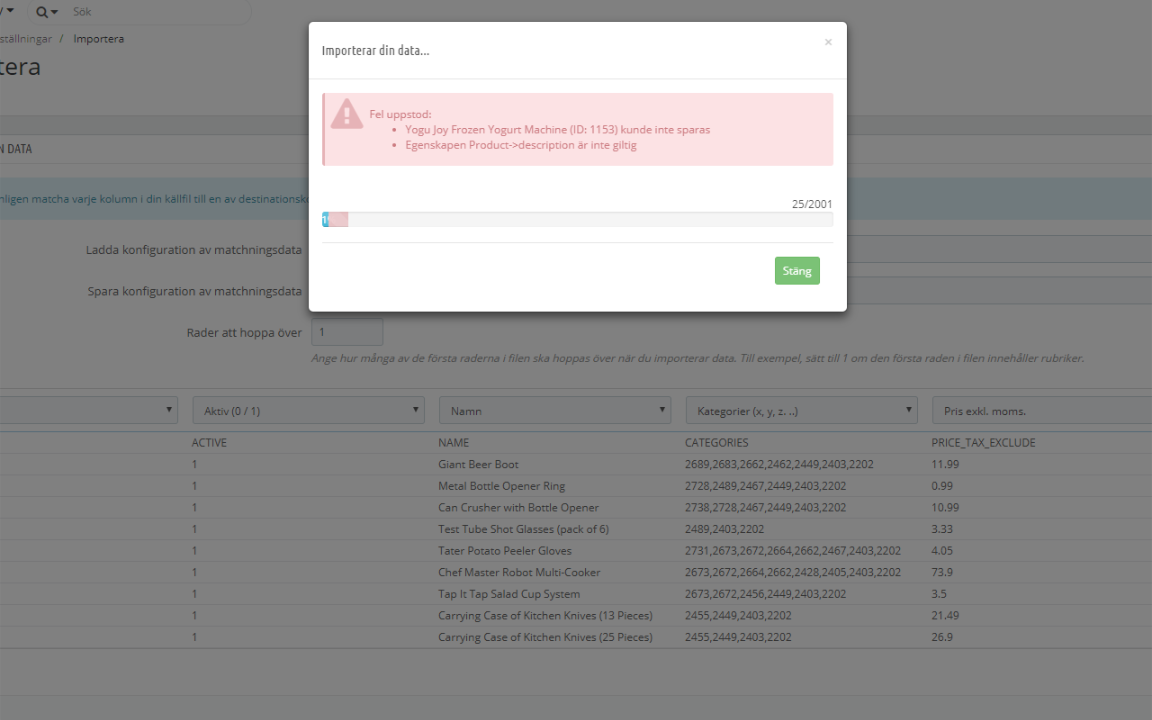The width and height of the screenshot is (1152, 720).
Task: Click 'Test Tube Shot Glasses (pack of 6)'
Action: point(524,529)
